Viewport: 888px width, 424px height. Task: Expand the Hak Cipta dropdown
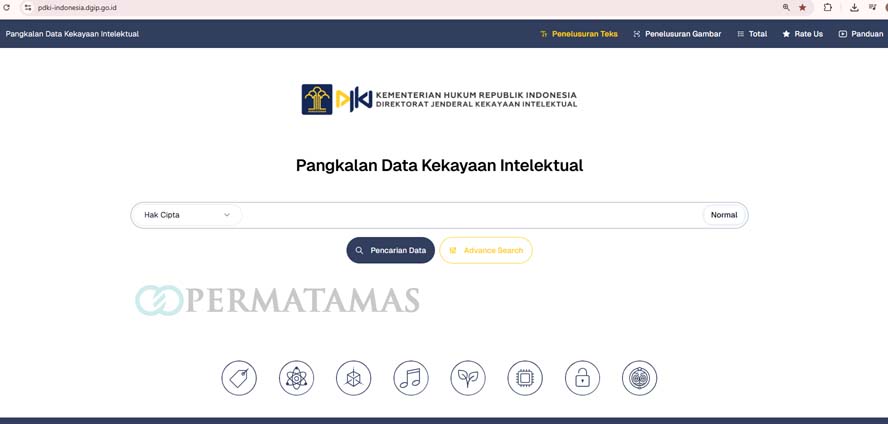click(187, 215)
